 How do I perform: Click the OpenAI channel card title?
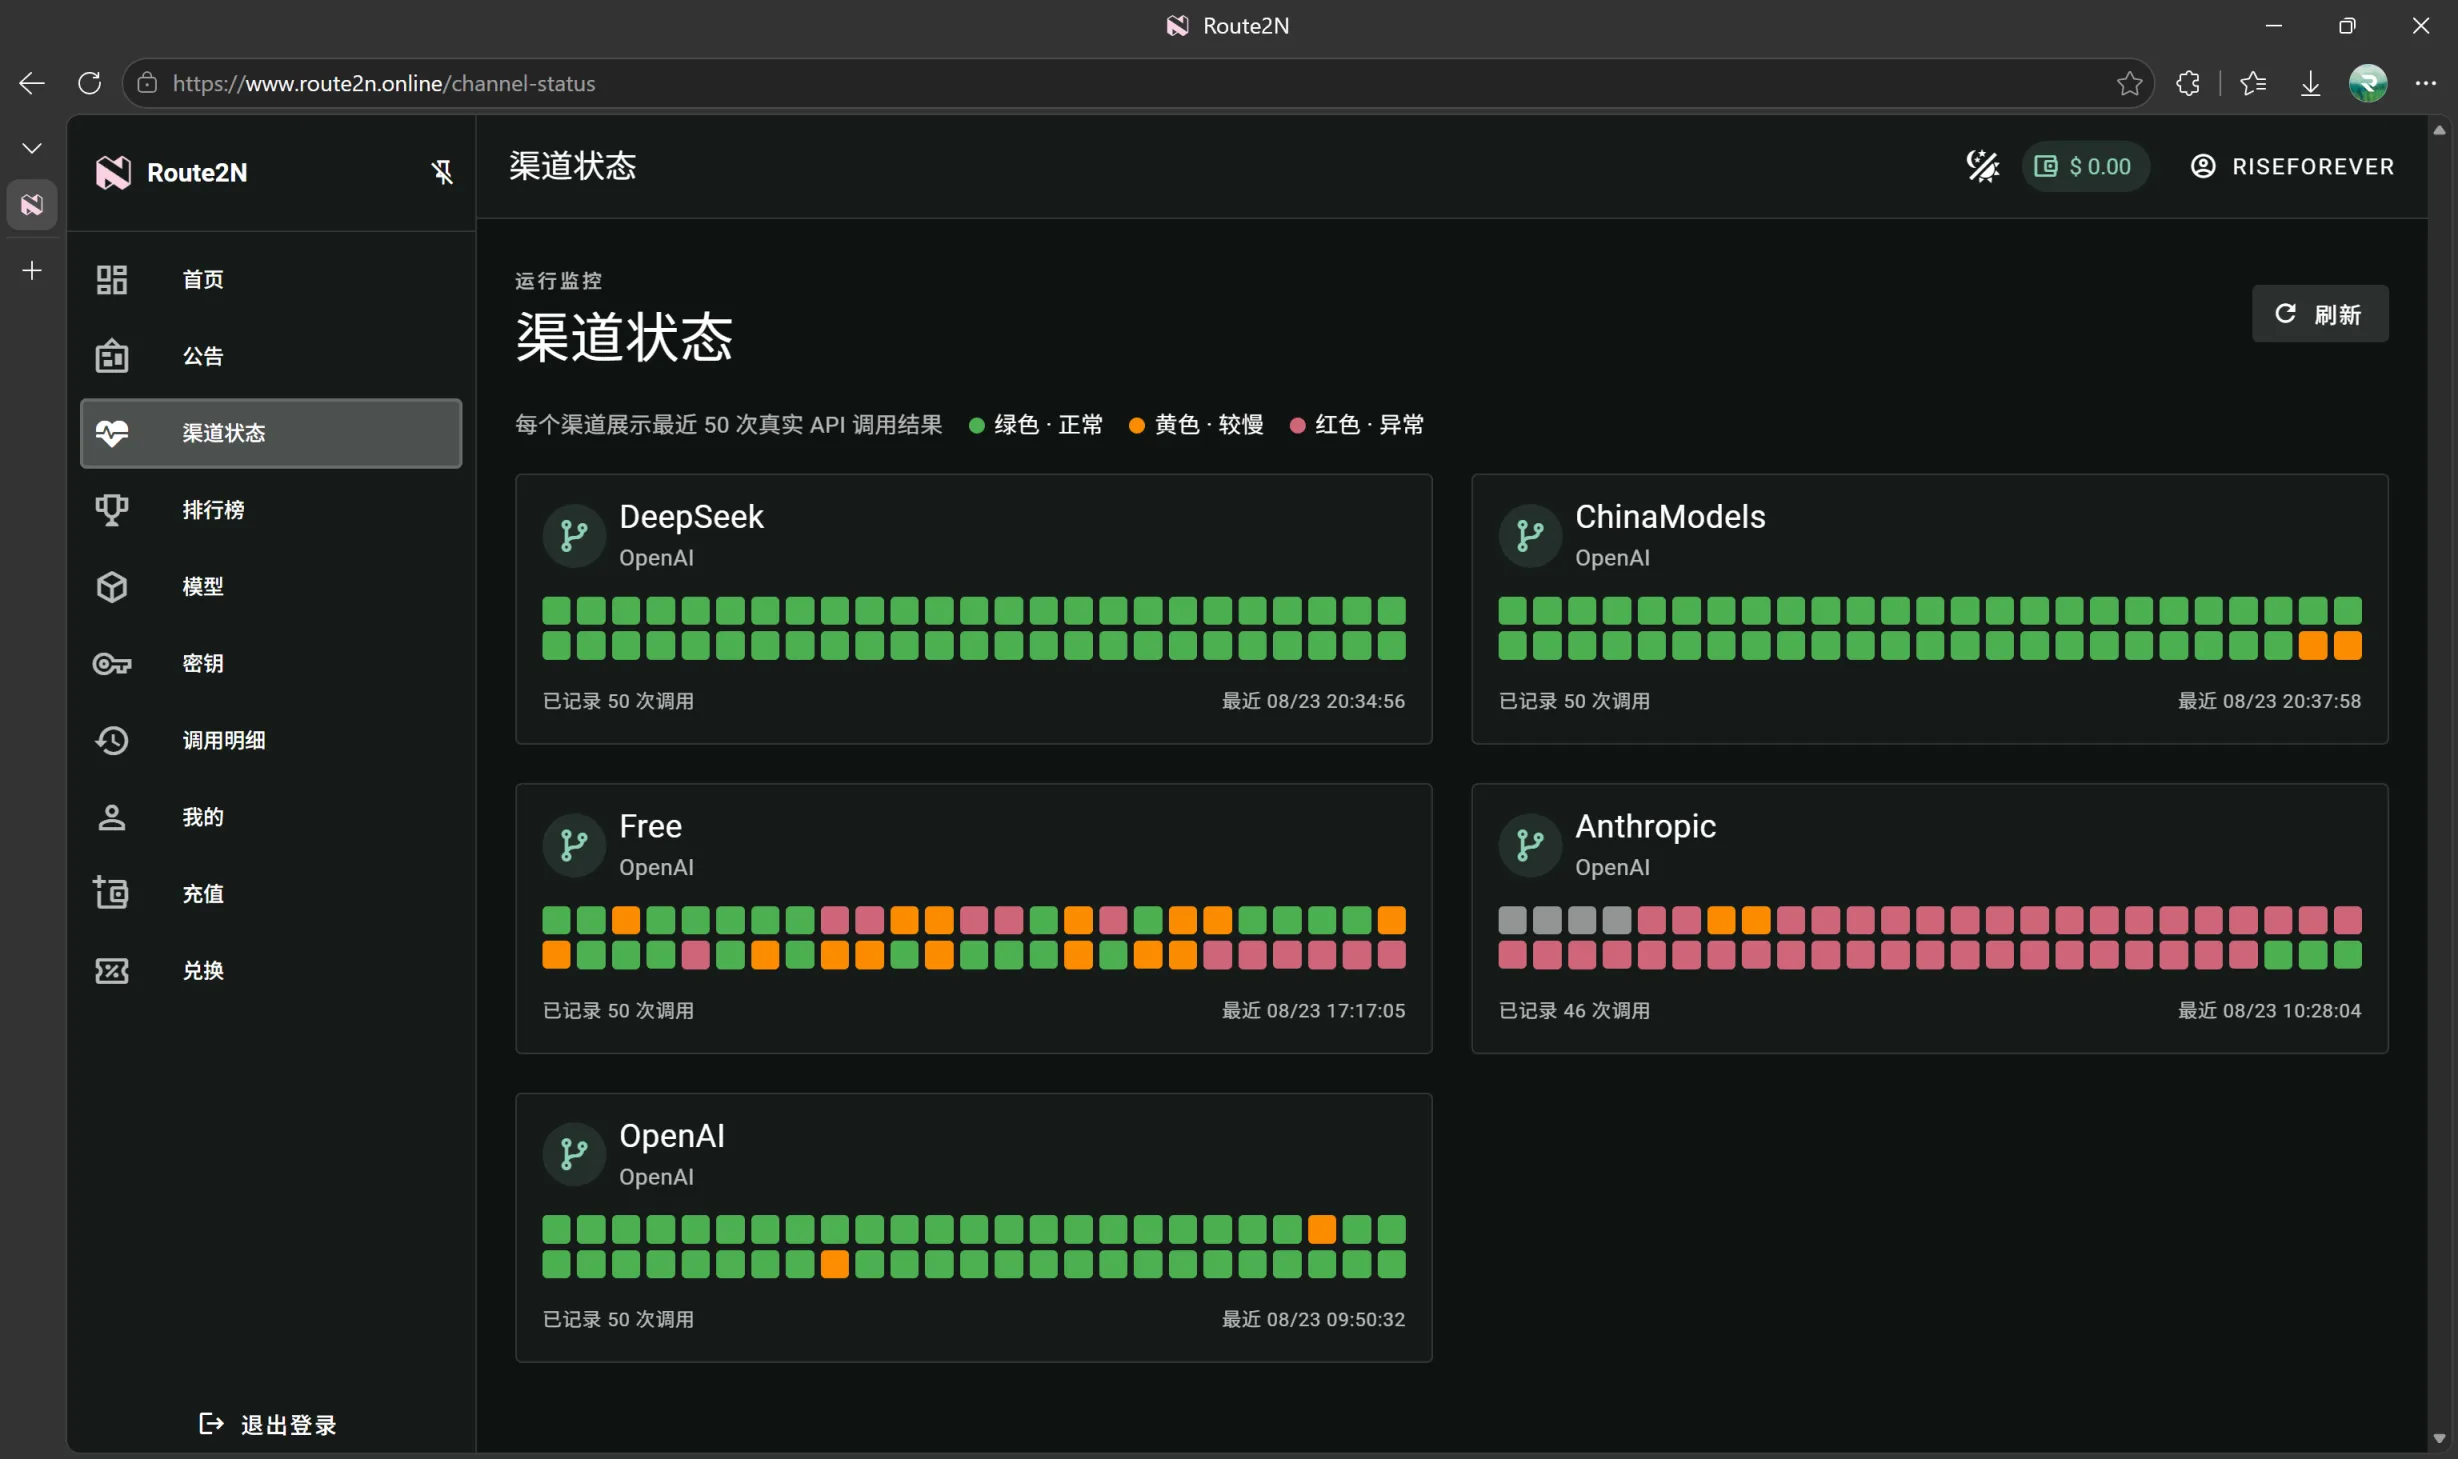coord(671,1136)
